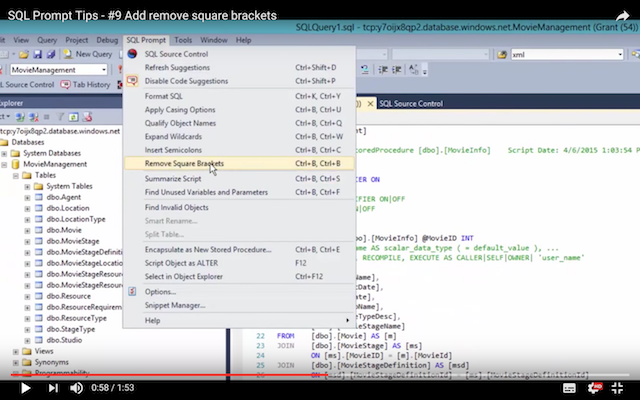The image size is (640, 400).
Task: Click the Connect Object Explorer icon
Action: tap(20, 117)
